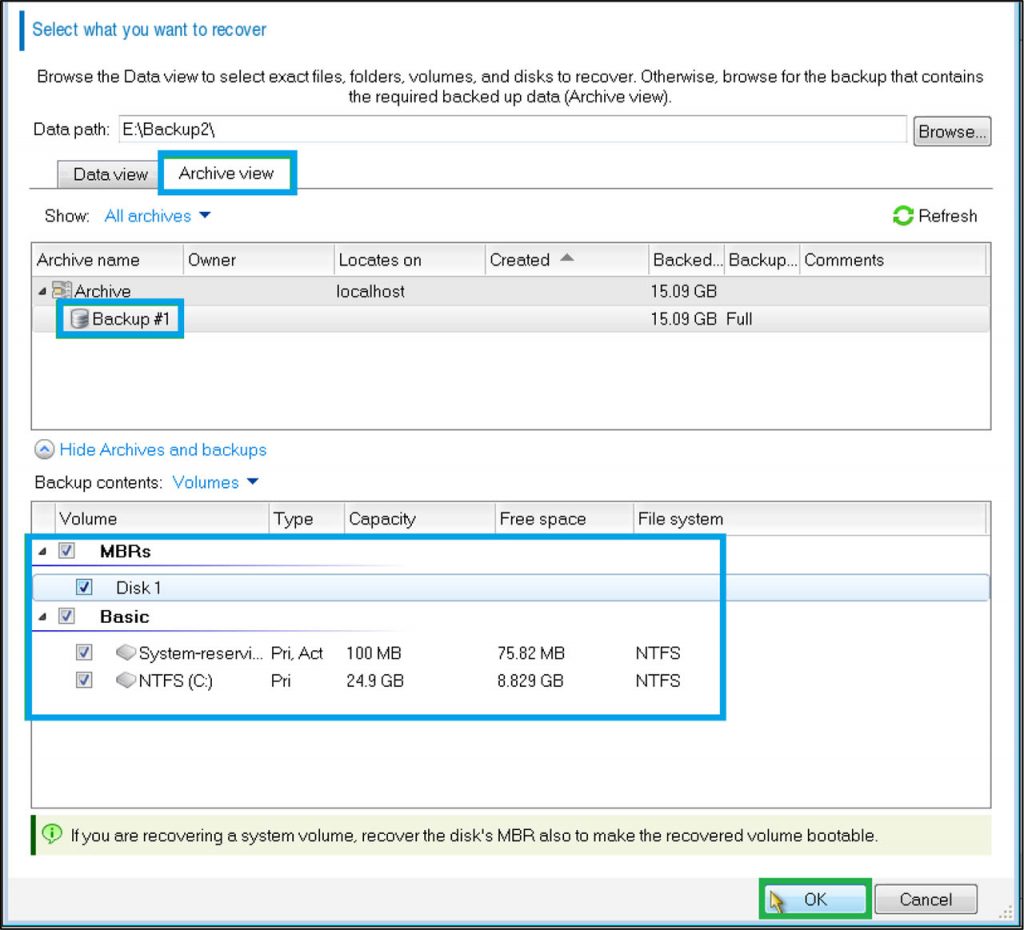The width and height of the screenshot is (1024, 930).
Task: Click the NTFS (C:) volume icon
Action: pyautogui.click(x=126, y=681)
